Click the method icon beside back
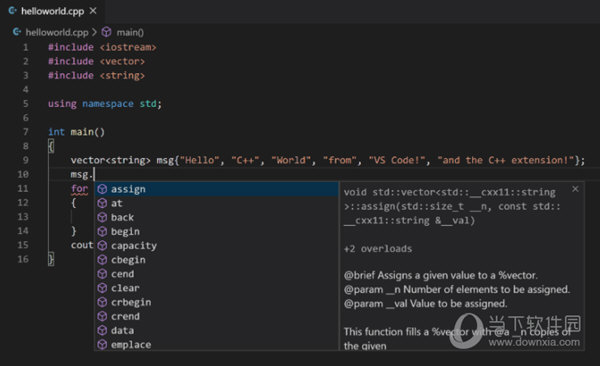600x366 pixels. click(102, 217)
